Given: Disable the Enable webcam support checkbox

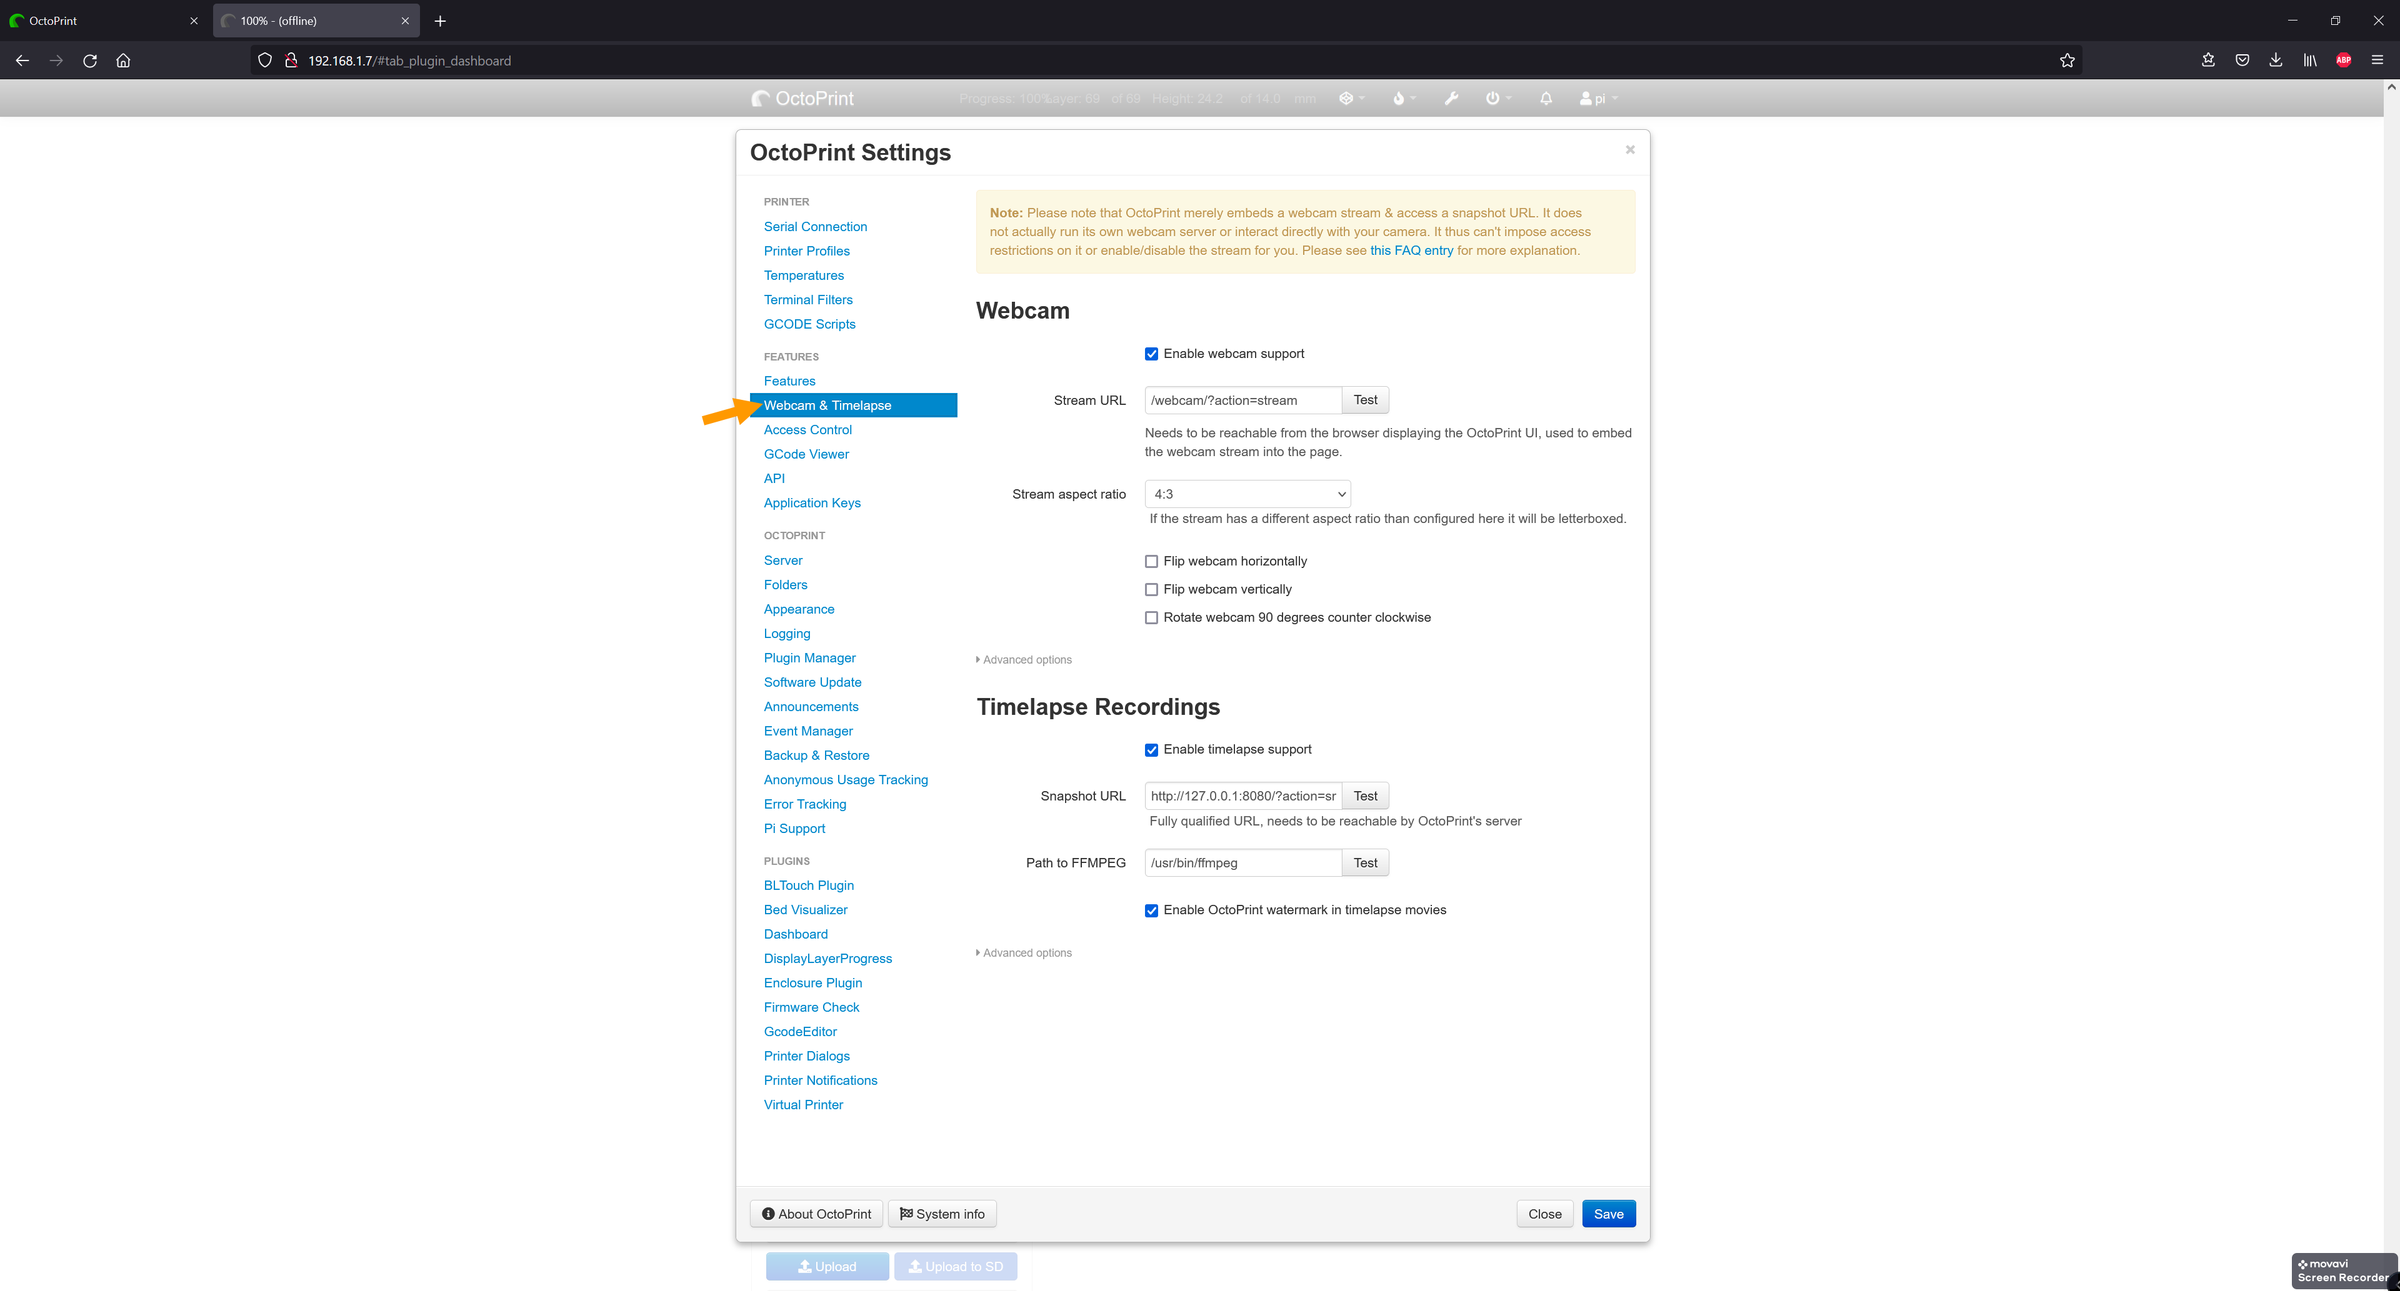Looking at the screenshot, I should [1151, 353].
